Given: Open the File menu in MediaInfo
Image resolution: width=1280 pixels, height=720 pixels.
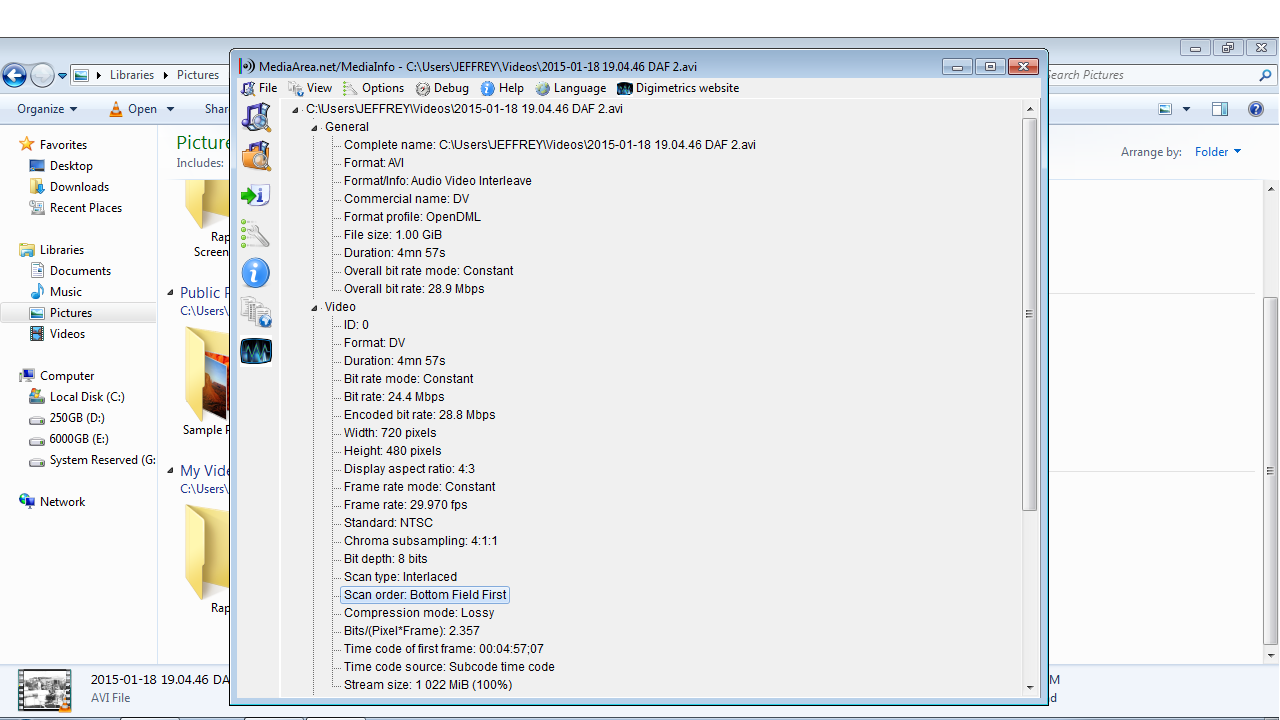Looking at the screenshot, I should click(x=259, y=88).
